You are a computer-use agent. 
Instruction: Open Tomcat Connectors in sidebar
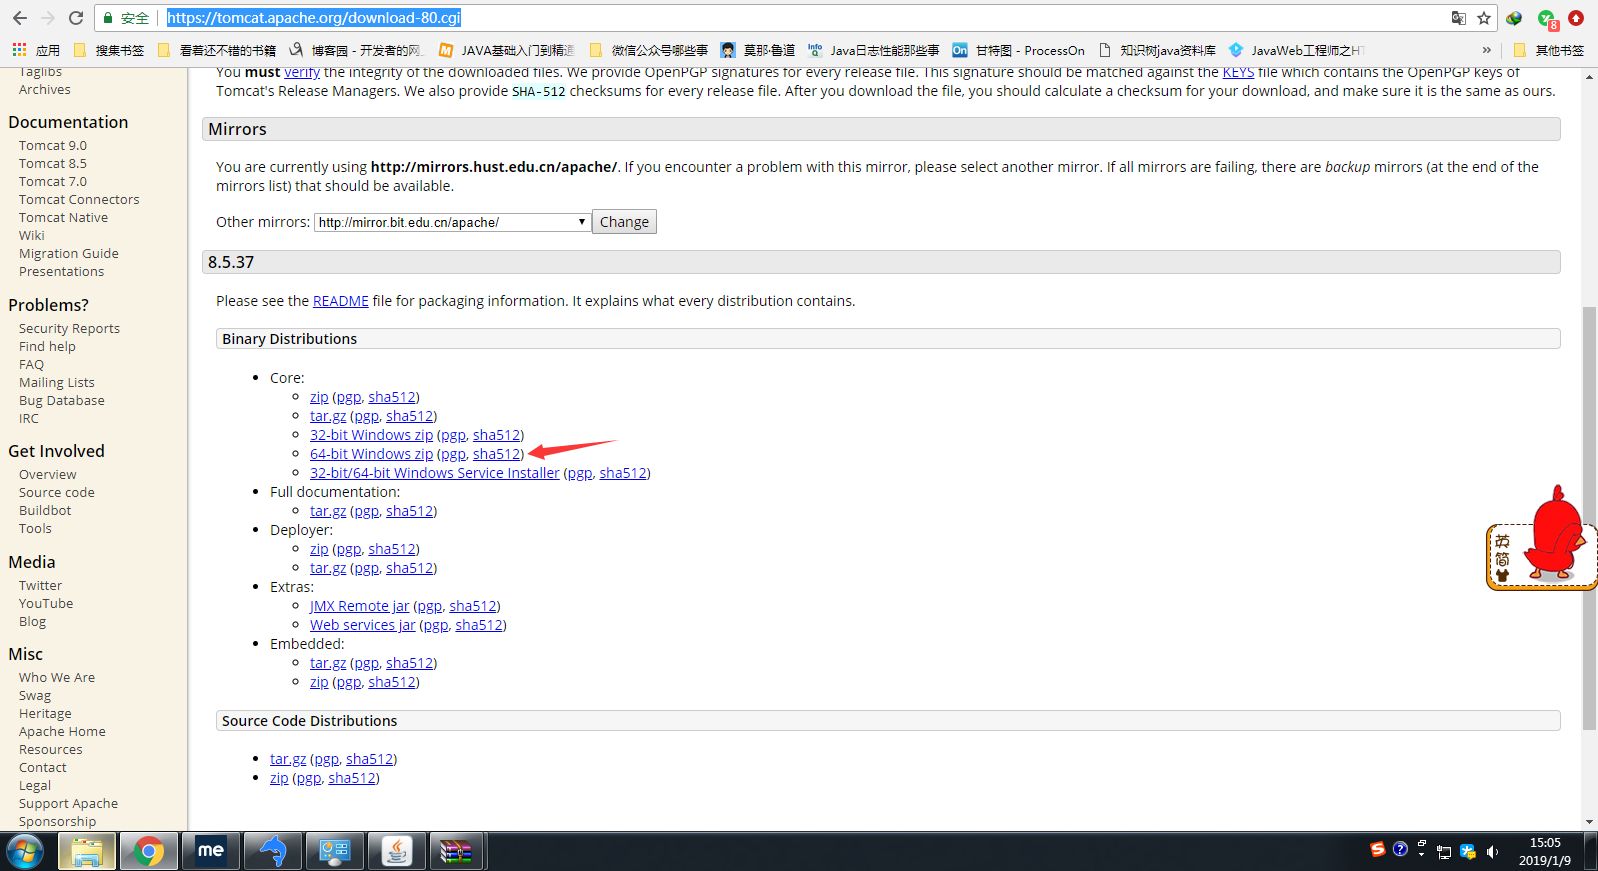click(79, 200)
